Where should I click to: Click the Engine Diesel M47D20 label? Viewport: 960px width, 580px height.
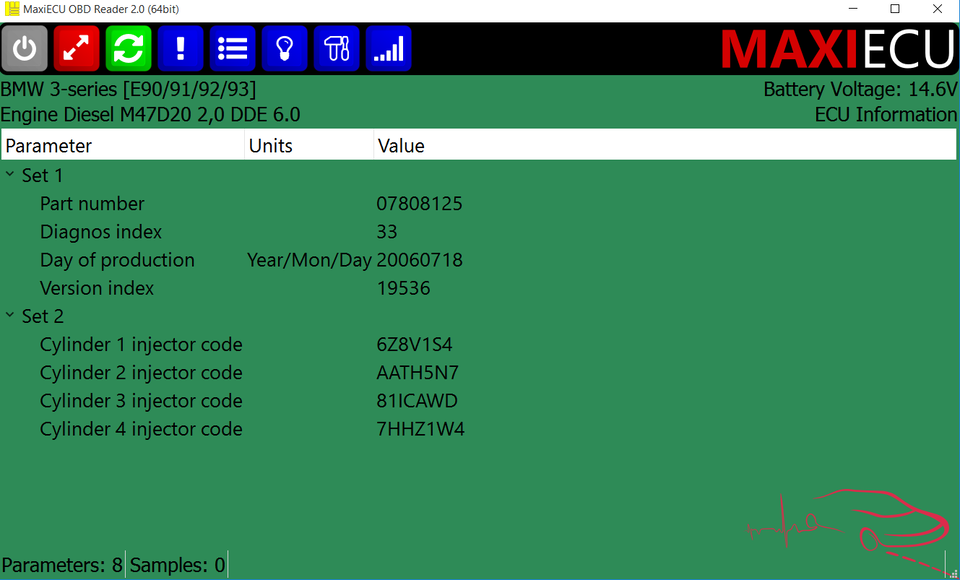(150, 115)
